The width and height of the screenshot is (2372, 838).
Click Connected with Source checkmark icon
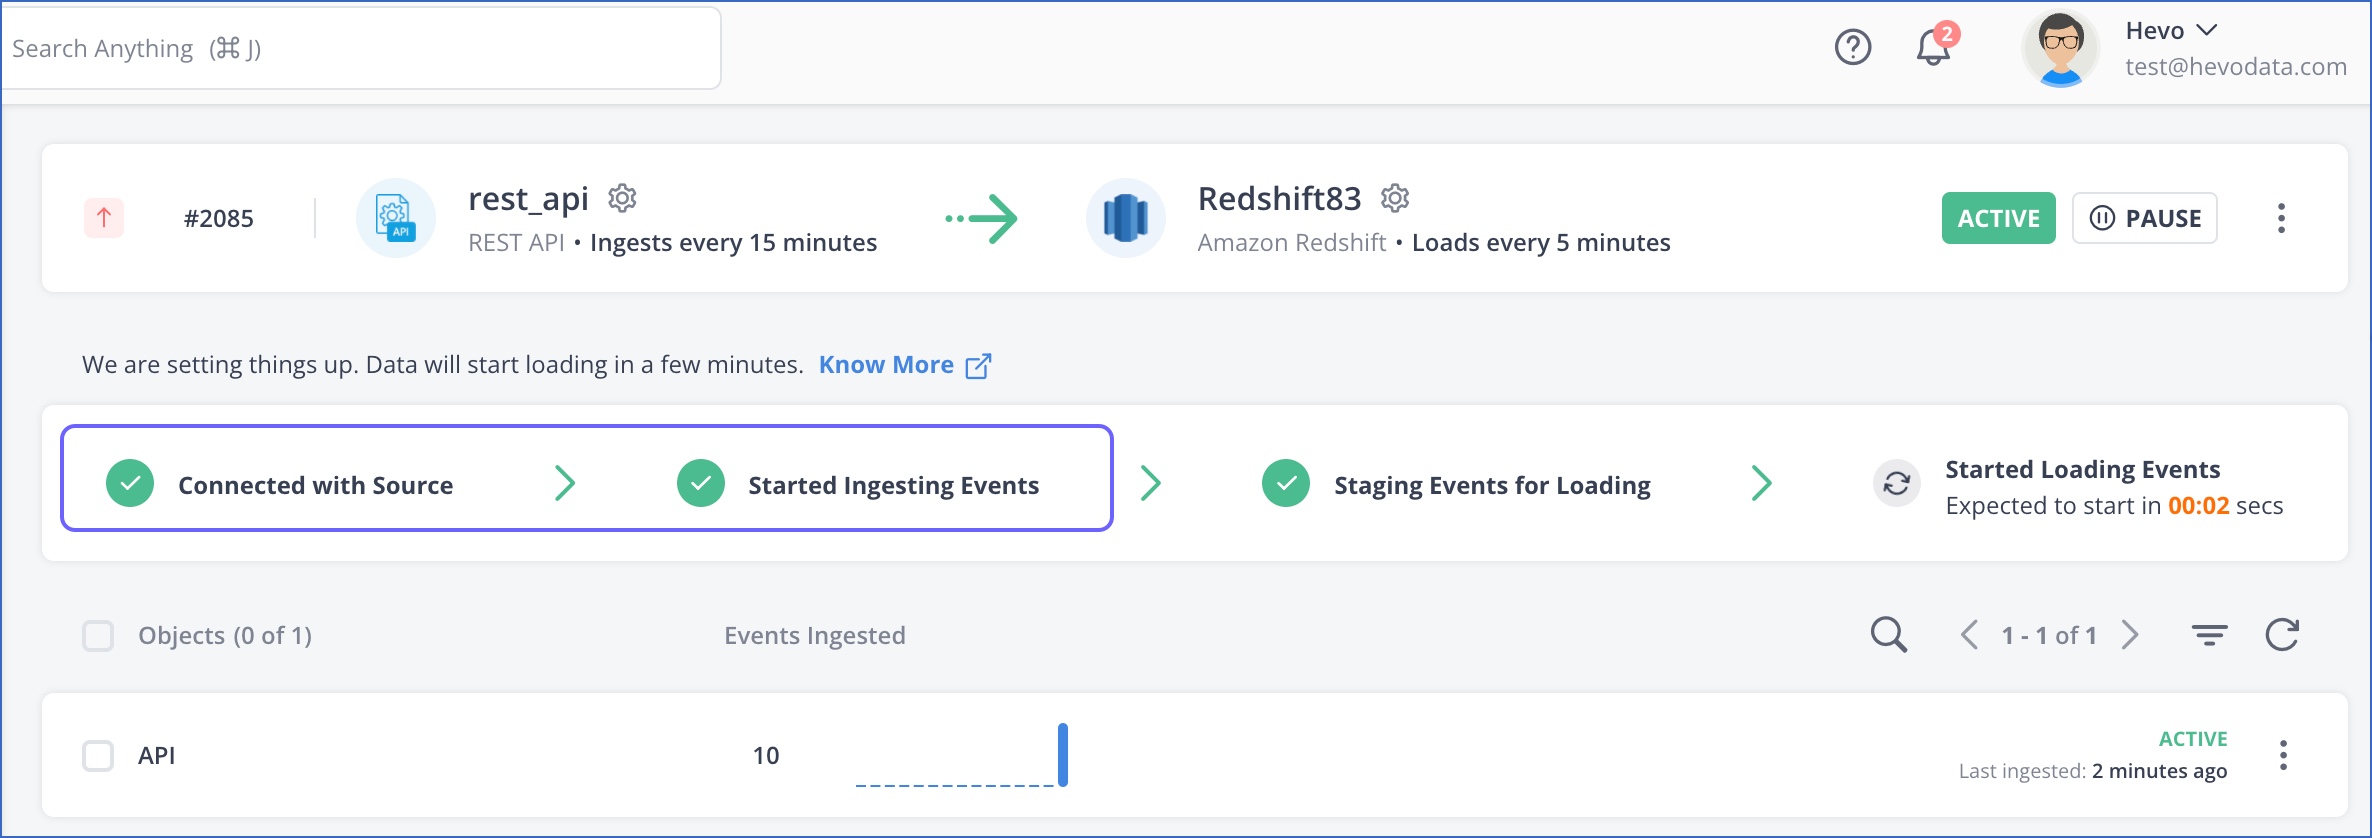click(130, 484)
